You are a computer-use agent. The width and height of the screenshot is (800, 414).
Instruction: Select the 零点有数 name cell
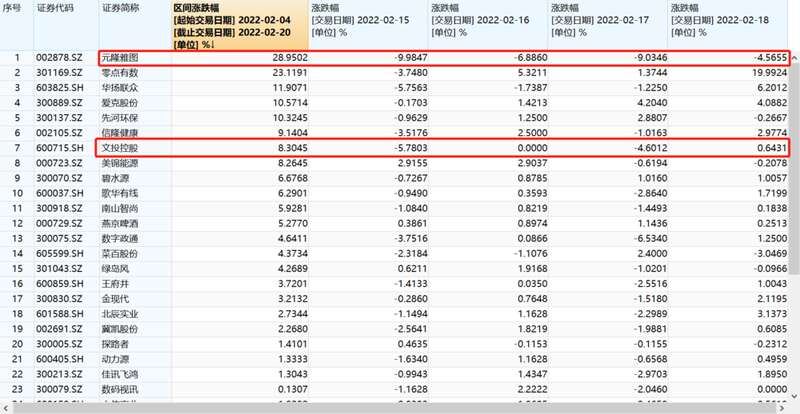(x=120, y=73)
